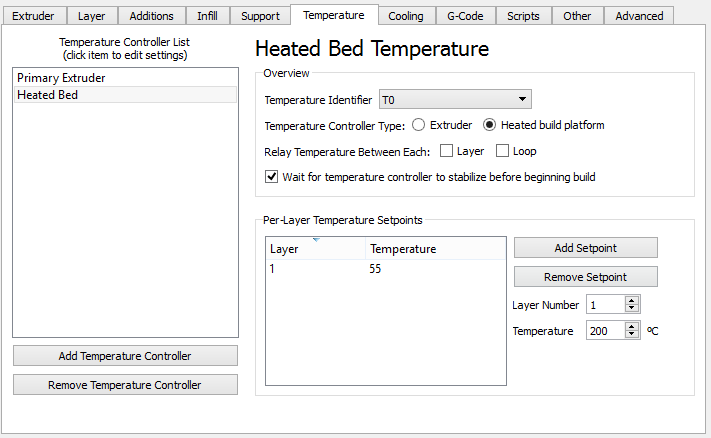The image size is (711, 438).
Task: Open the Temperature Identifier dropdown
Action: click(455, 100)
